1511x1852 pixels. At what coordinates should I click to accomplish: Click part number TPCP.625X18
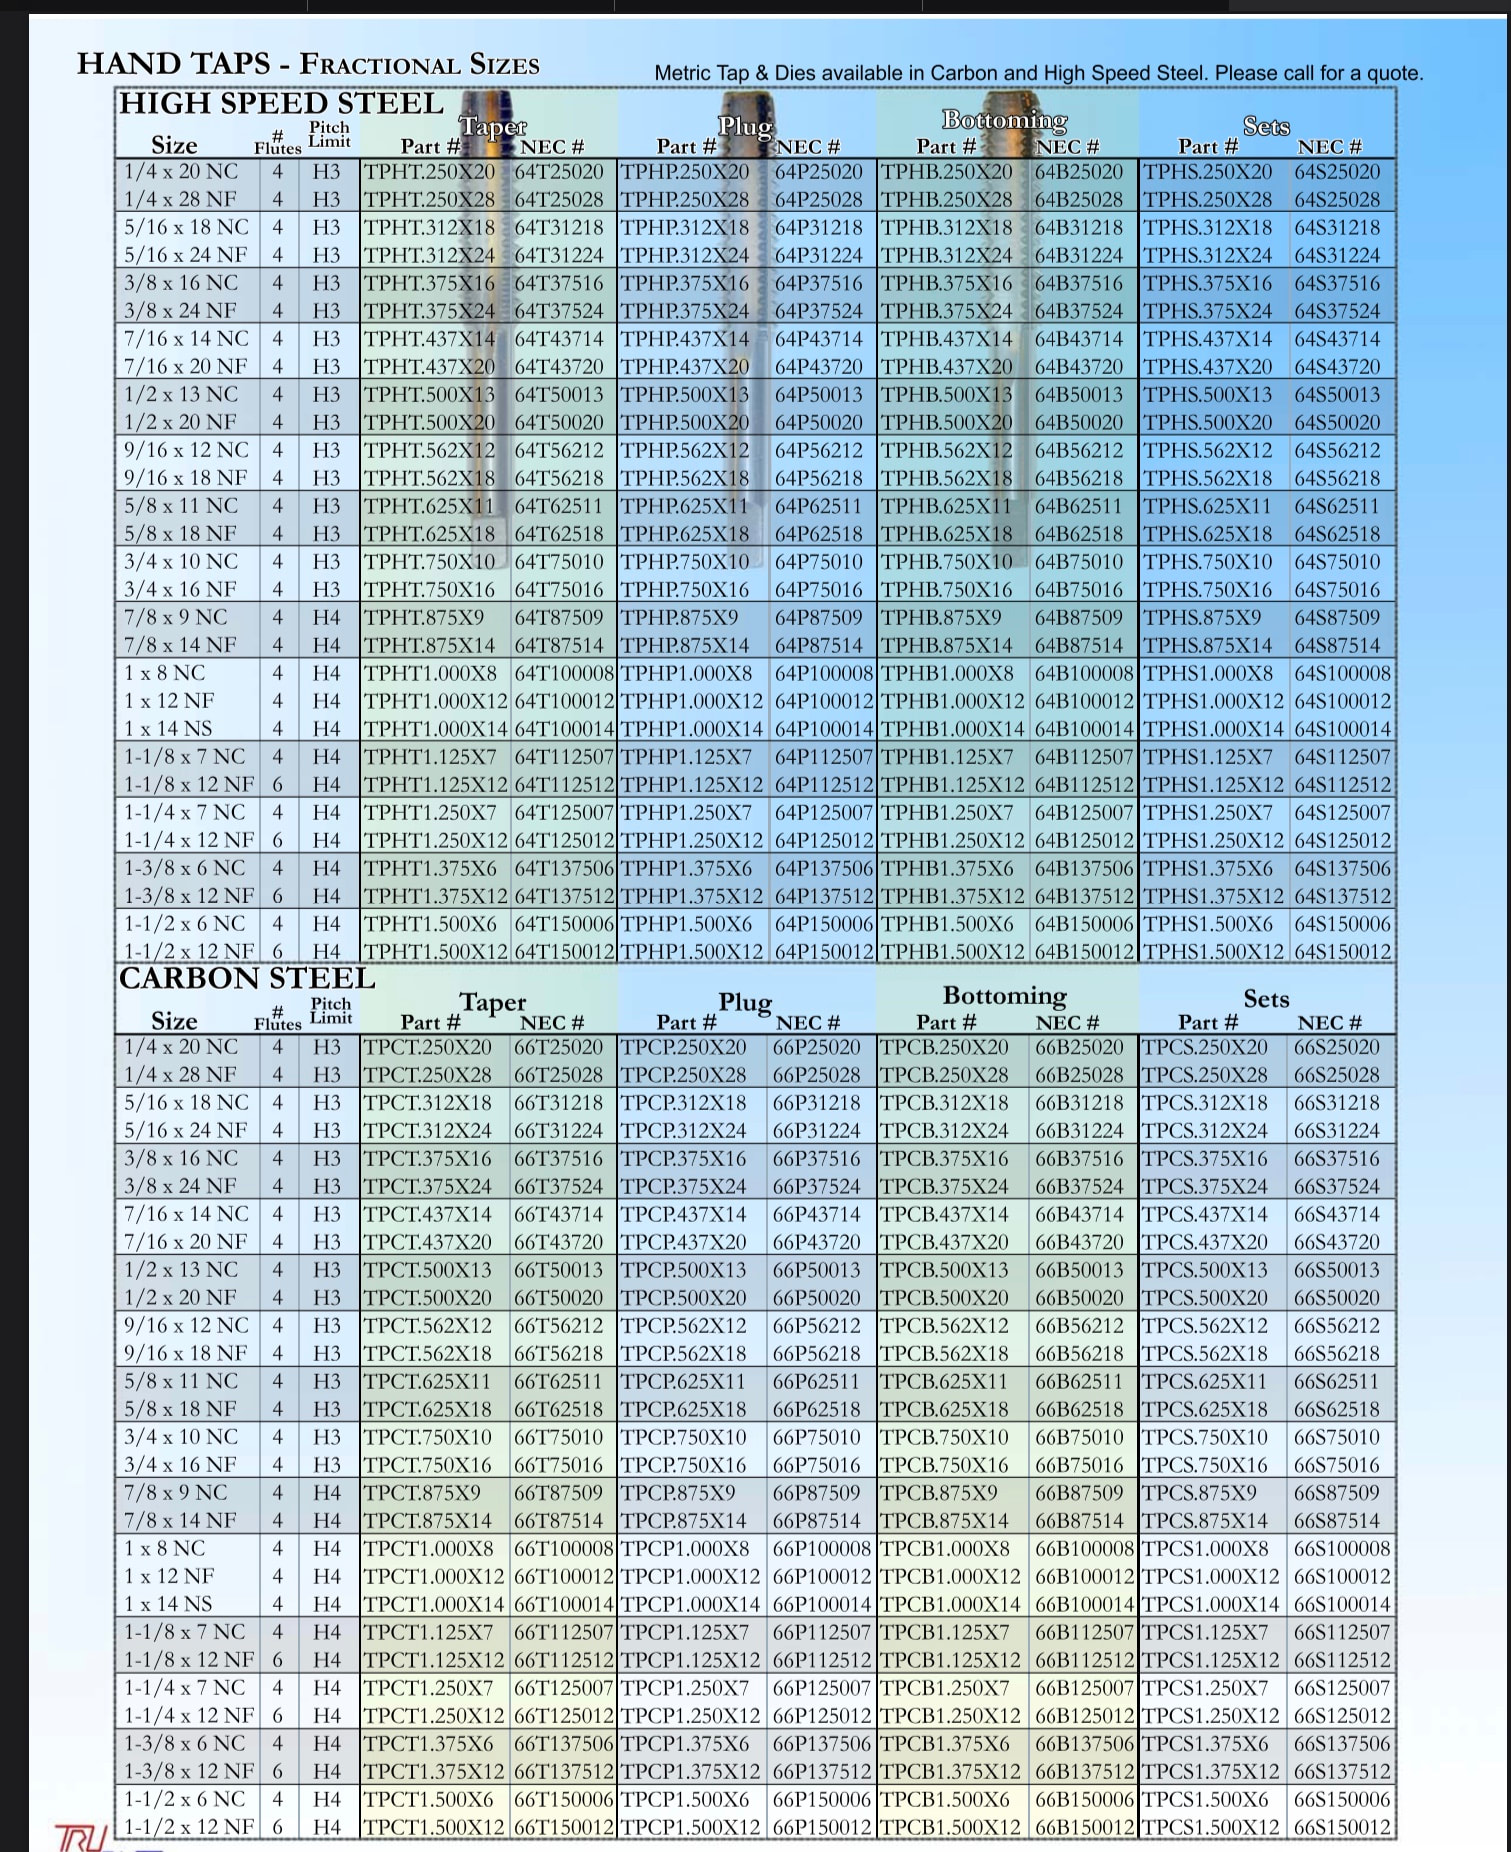[x=684, y=1410]
